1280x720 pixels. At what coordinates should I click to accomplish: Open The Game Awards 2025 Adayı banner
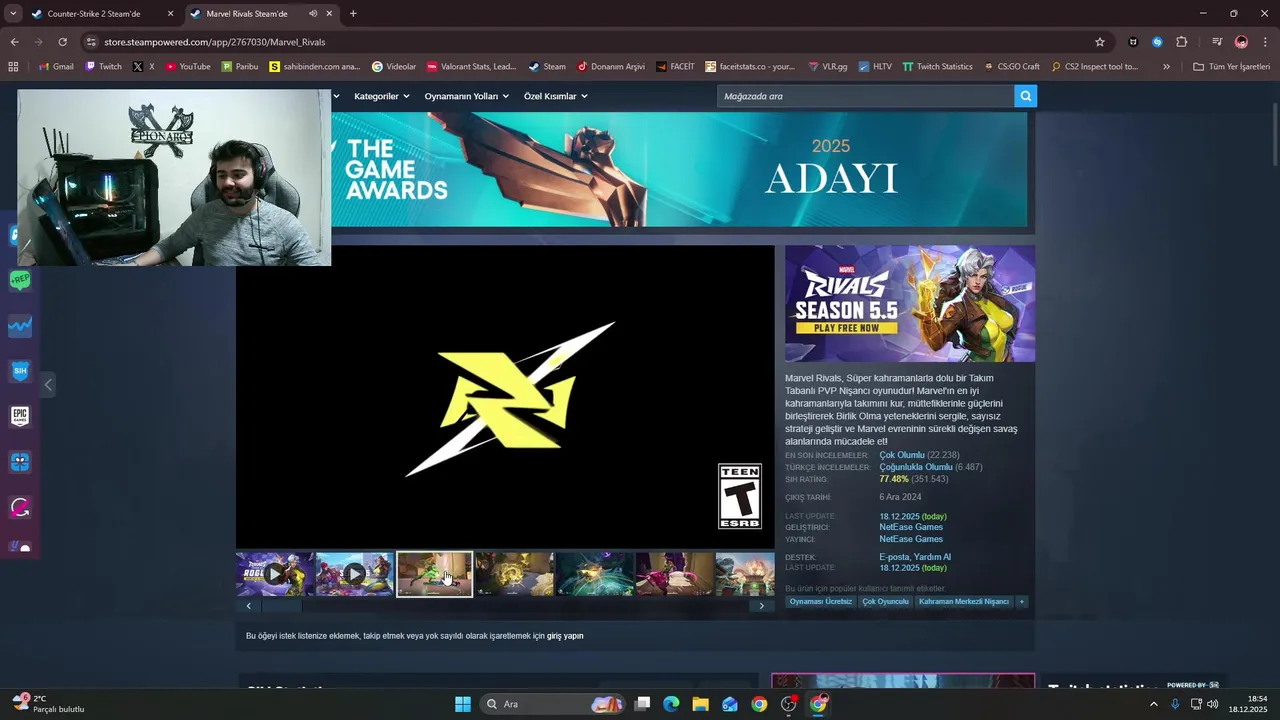[x=679, y=170]
